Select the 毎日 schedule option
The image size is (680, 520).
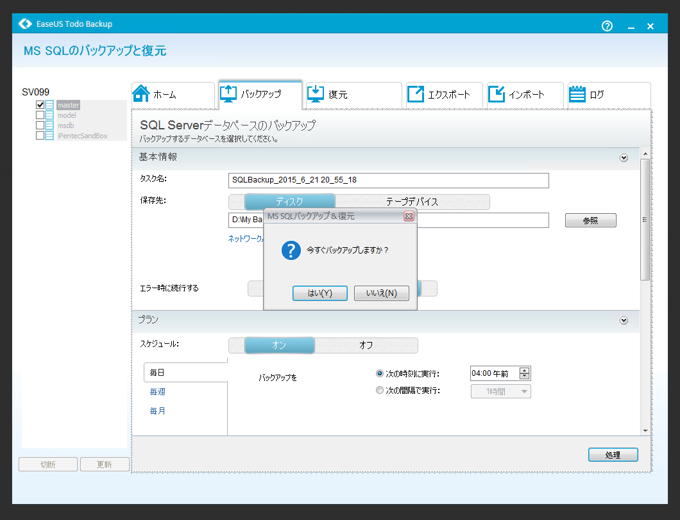point(186,373)
